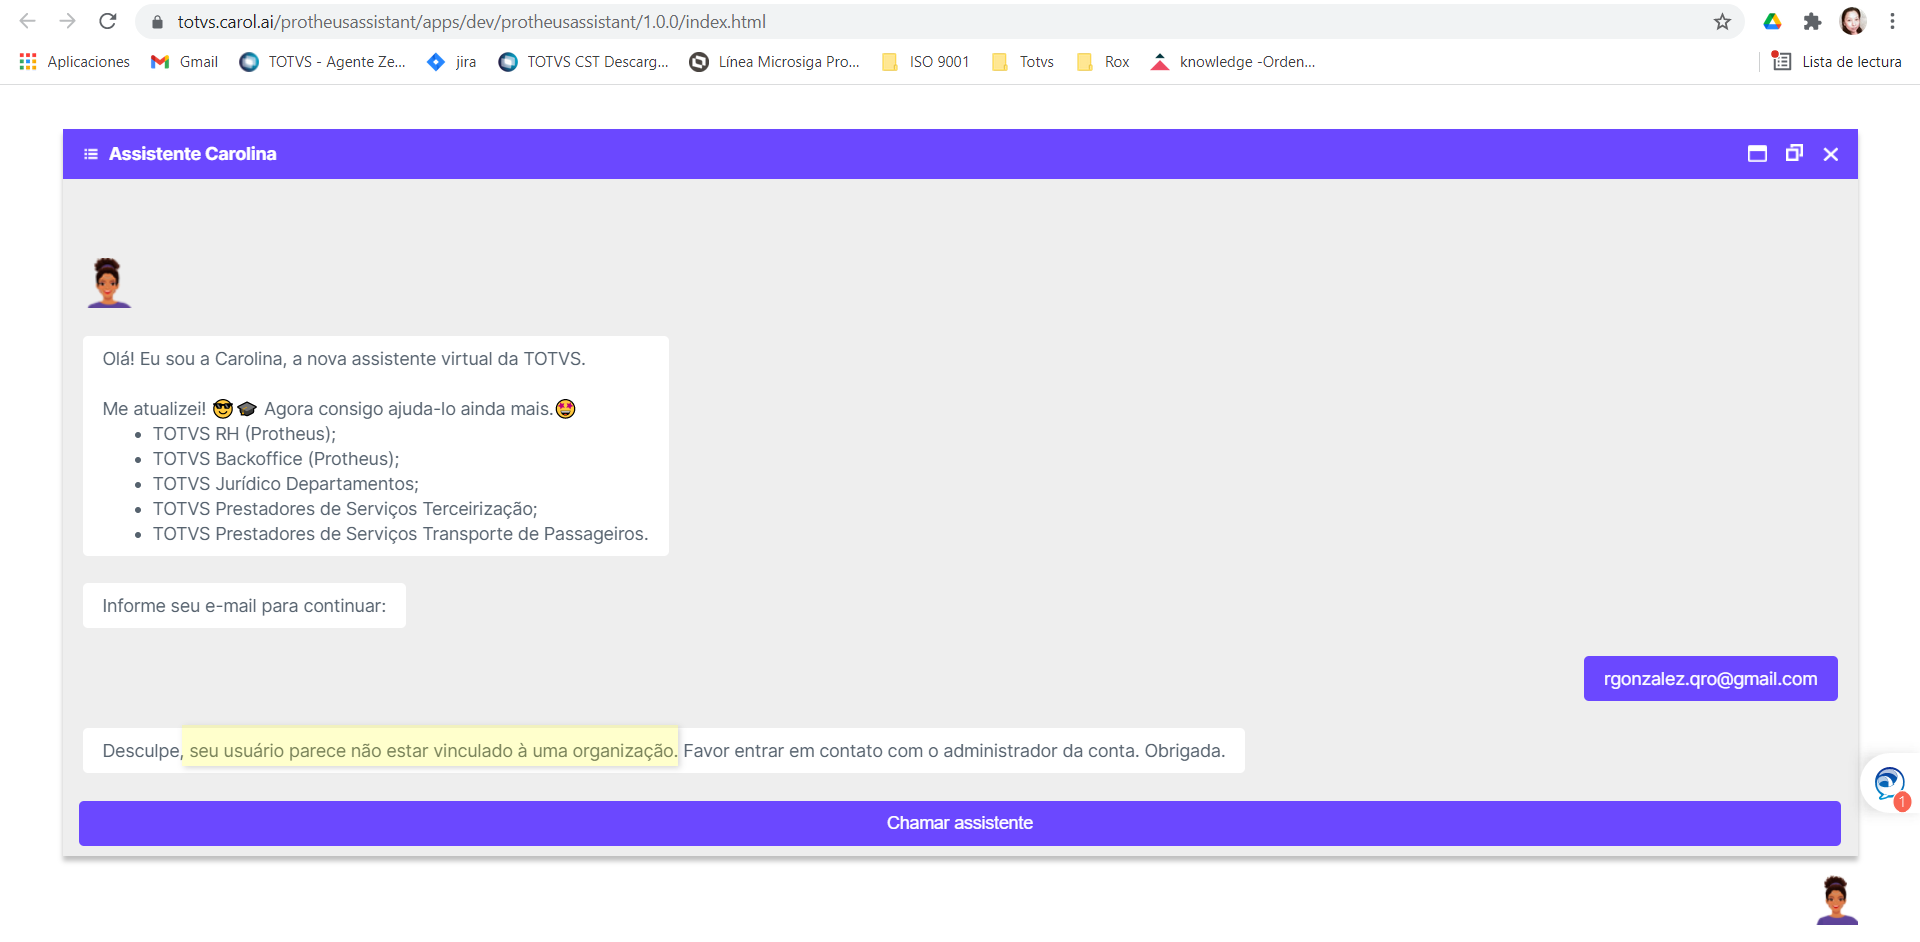The image size is (1920, 942).
Task: Open the Google Drive extension icon
Action: pos(1772,21)
